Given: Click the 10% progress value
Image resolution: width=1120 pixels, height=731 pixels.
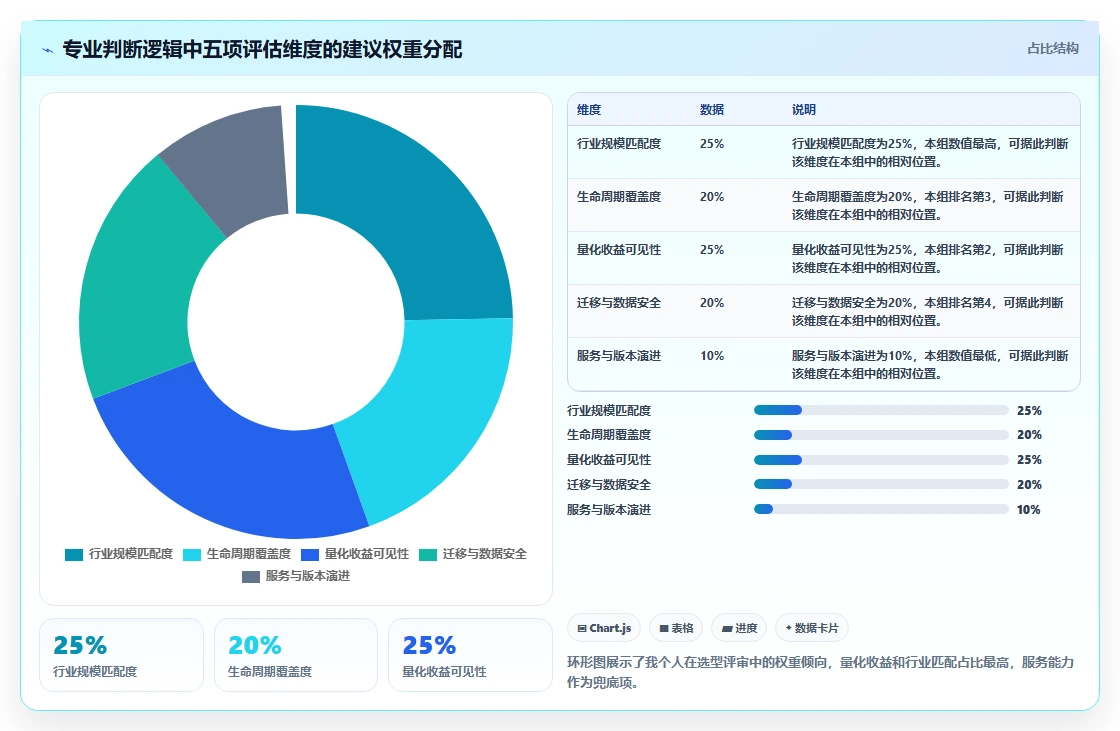Looking at the screenshot, I should coord(1029,509).
